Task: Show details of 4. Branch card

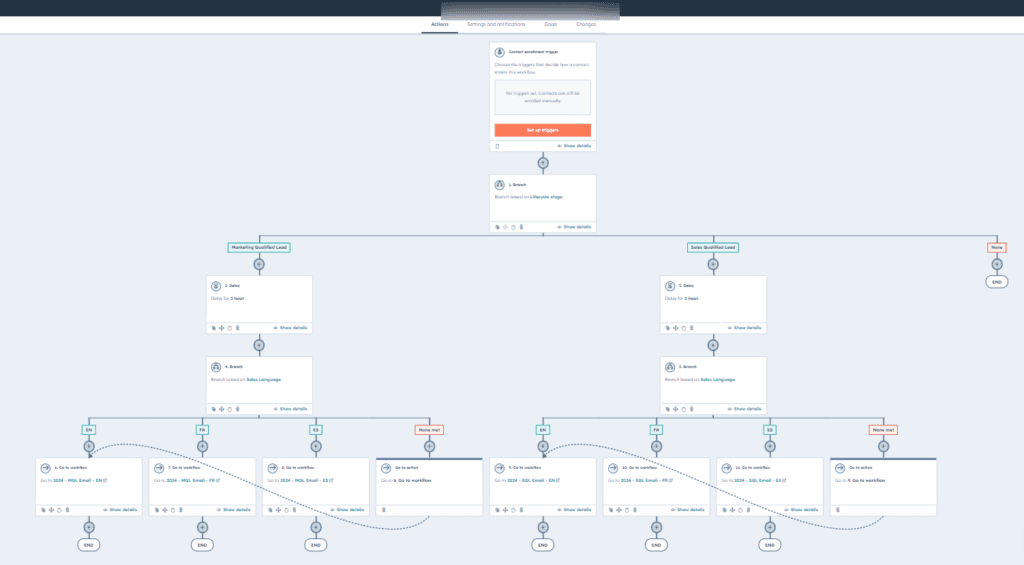Action: [x=291, y=409]
